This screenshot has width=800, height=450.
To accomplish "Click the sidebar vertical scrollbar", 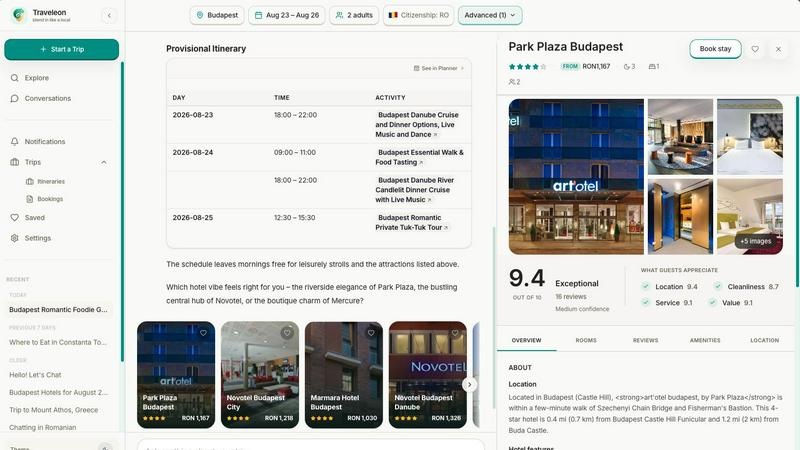I will [122, 212].
